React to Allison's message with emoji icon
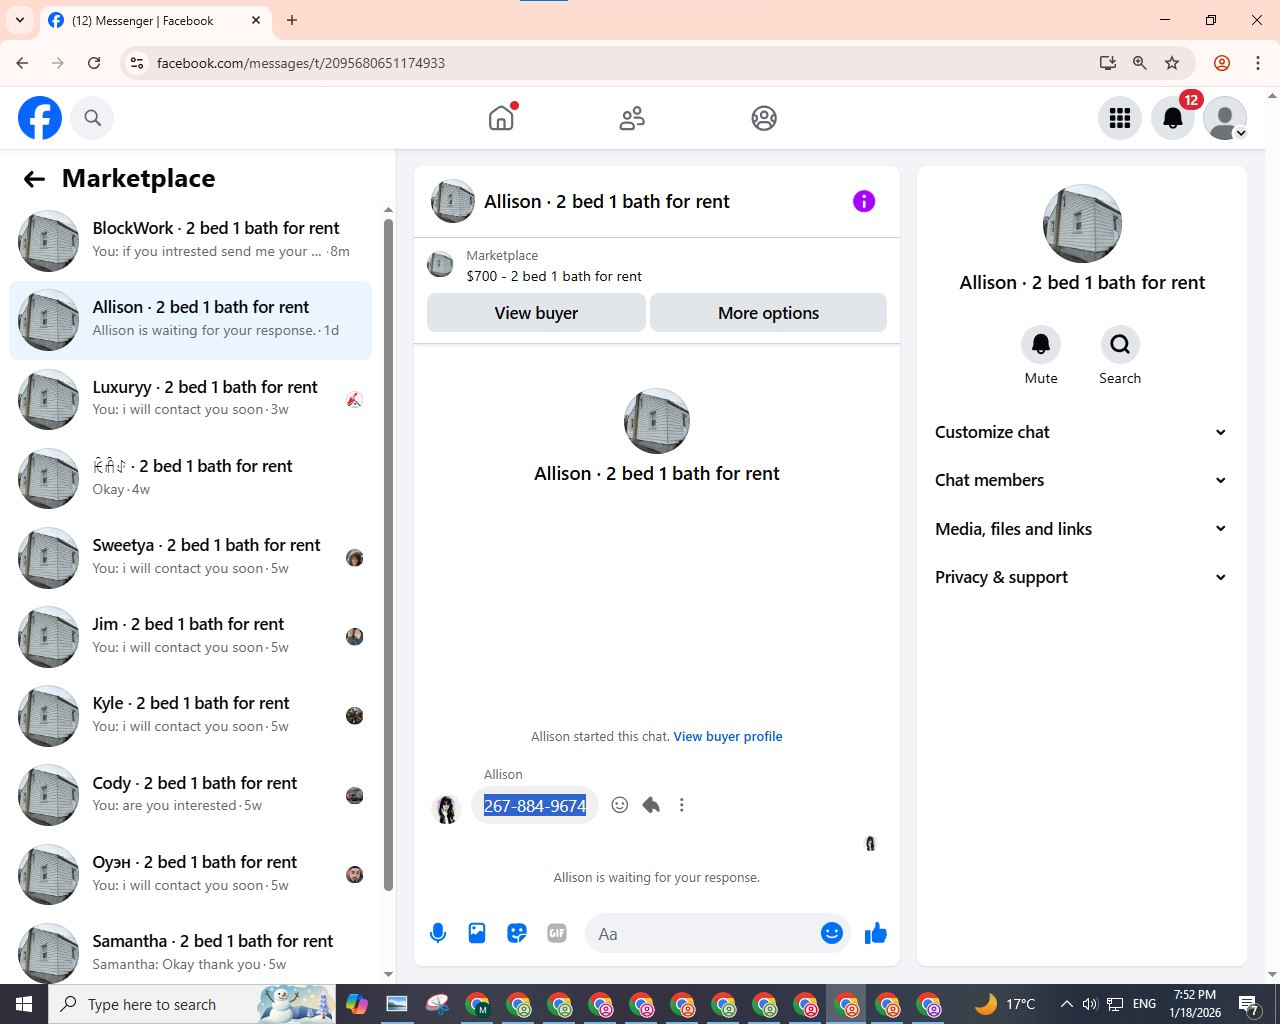The height and width of the screenshot is (1024, 1280). (620, 805)
